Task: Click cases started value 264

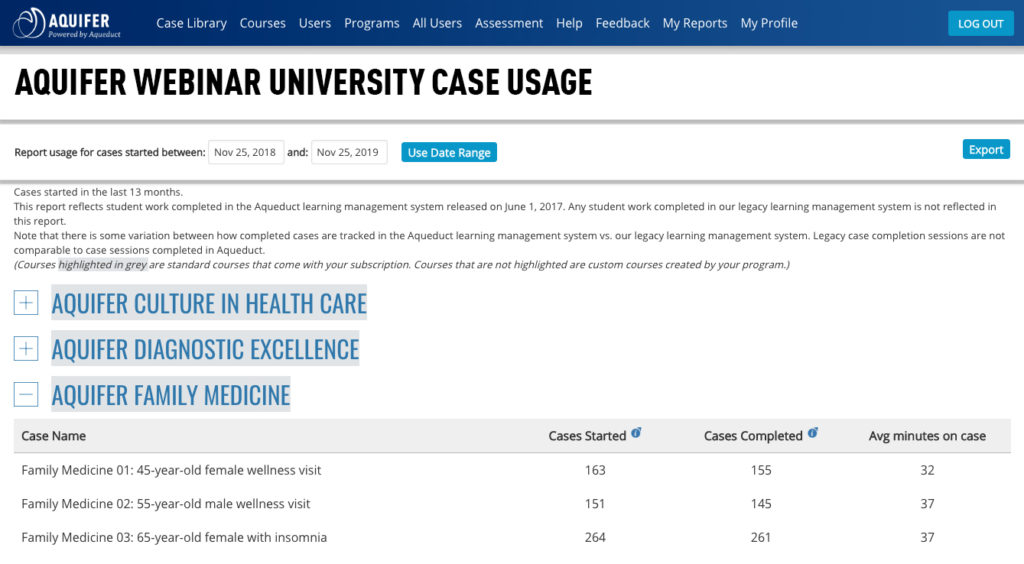Action: [595, 537]
